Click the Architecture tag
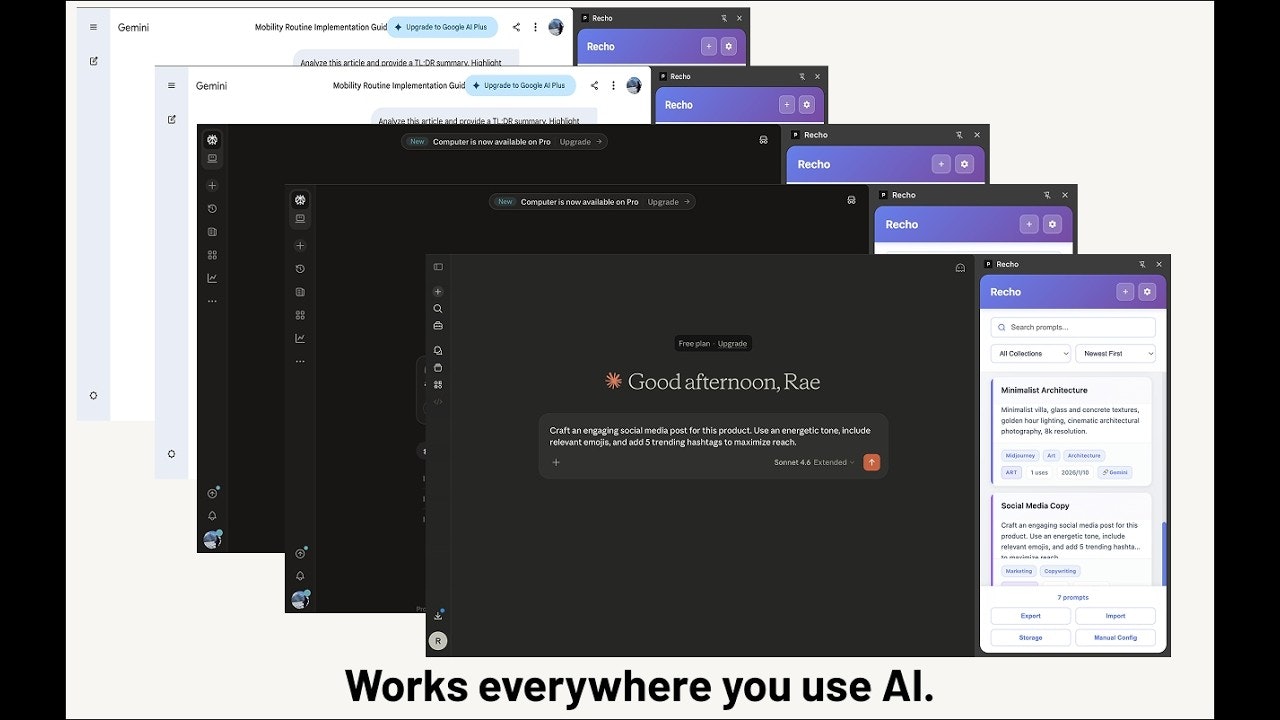The height and width of the screenshot is (720, 1280). click(1084, 455)
